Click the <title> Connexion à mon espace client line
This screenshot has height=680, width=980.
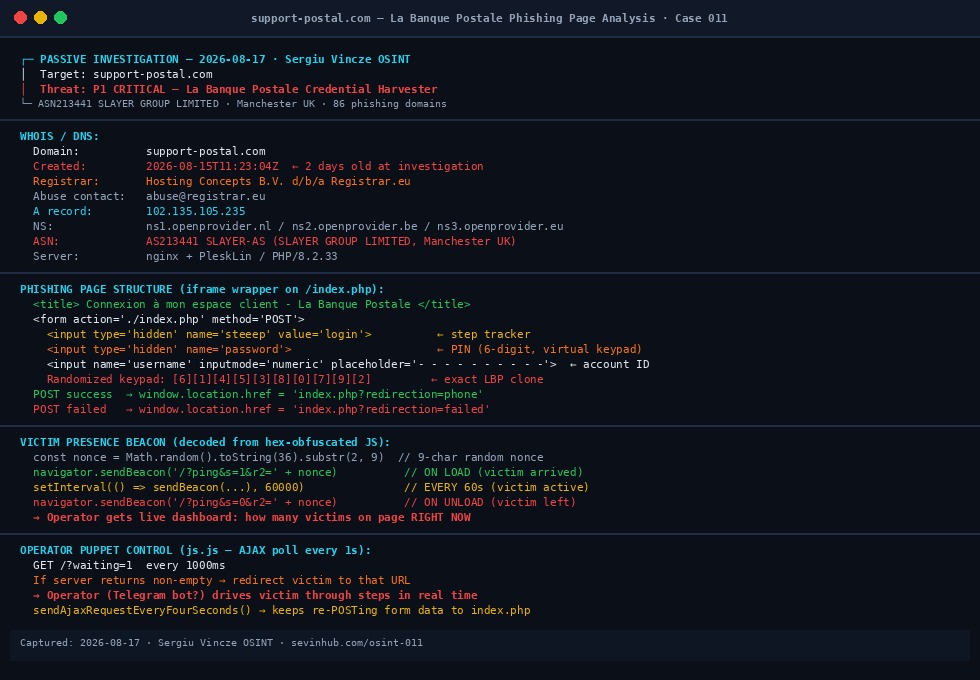tap(252, 304)
